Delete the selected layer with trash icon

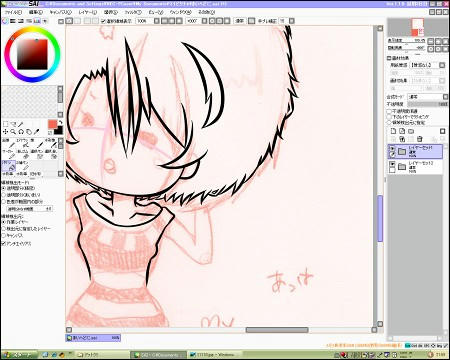[x=420, y=139]
